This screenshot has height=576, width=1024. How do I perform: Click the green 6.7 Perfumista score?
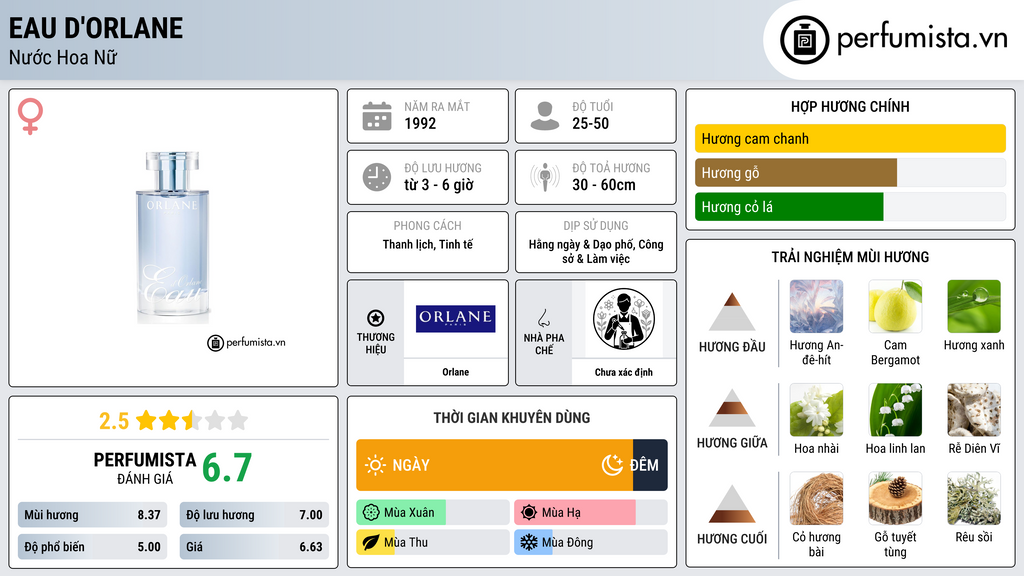pos(227,468)
